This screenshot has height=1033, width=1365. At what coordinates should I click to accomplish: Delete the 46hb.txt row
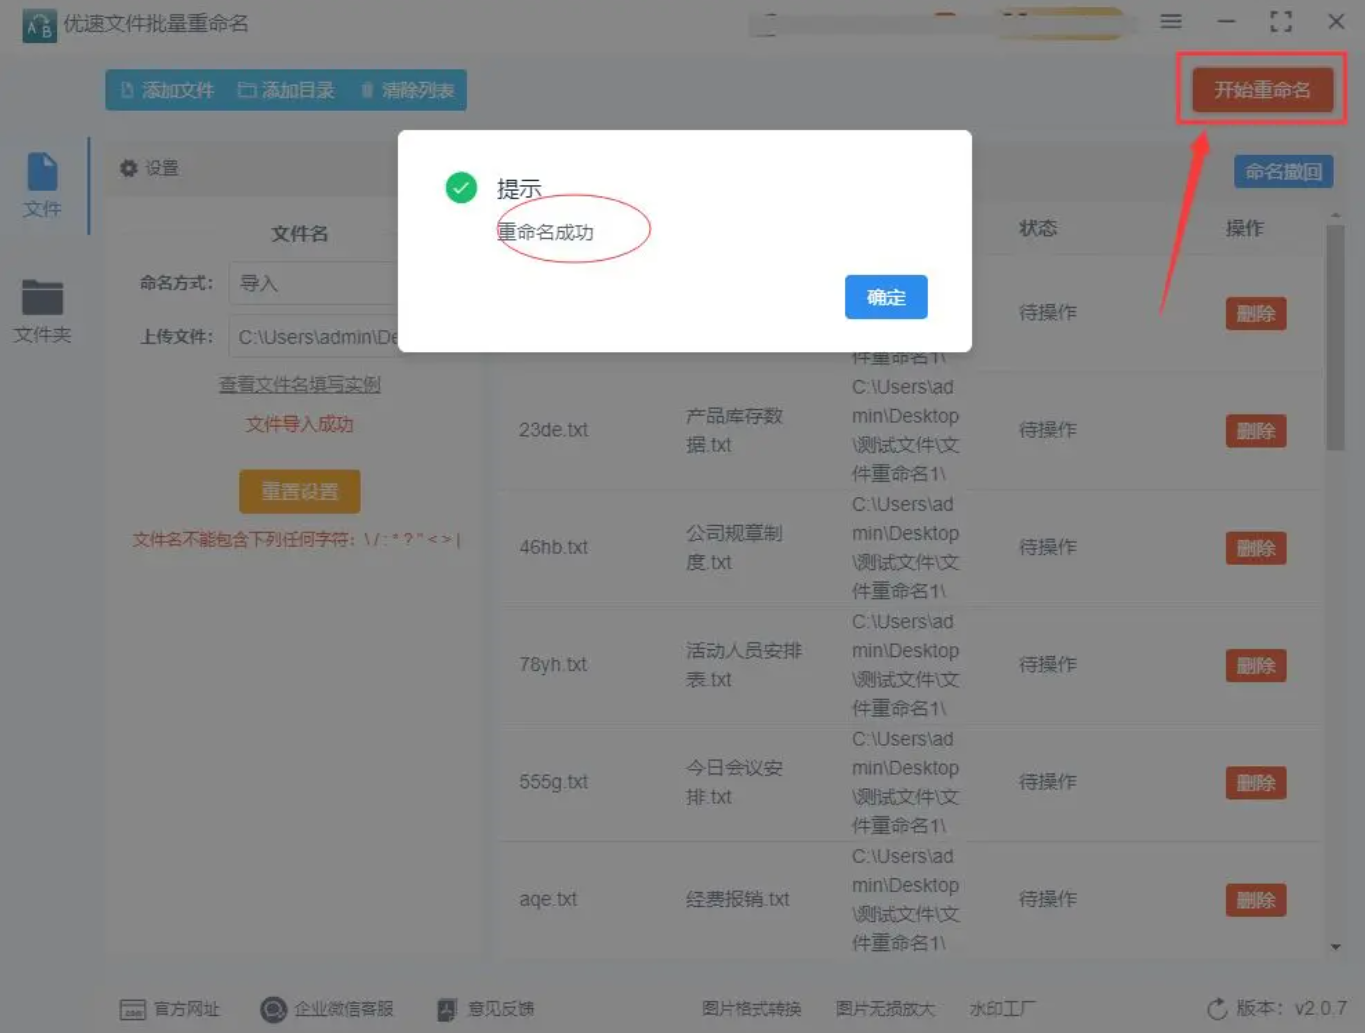coord(1256,548)
